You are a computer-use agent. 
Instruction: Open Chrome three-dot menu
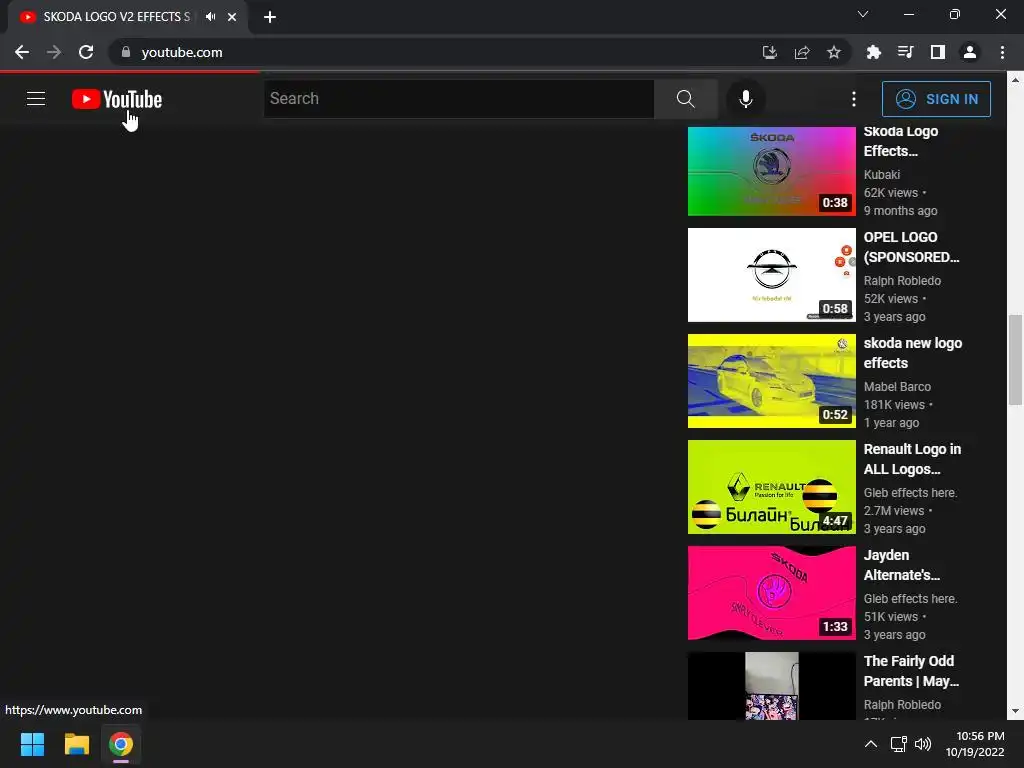[x=1002, y=52]
